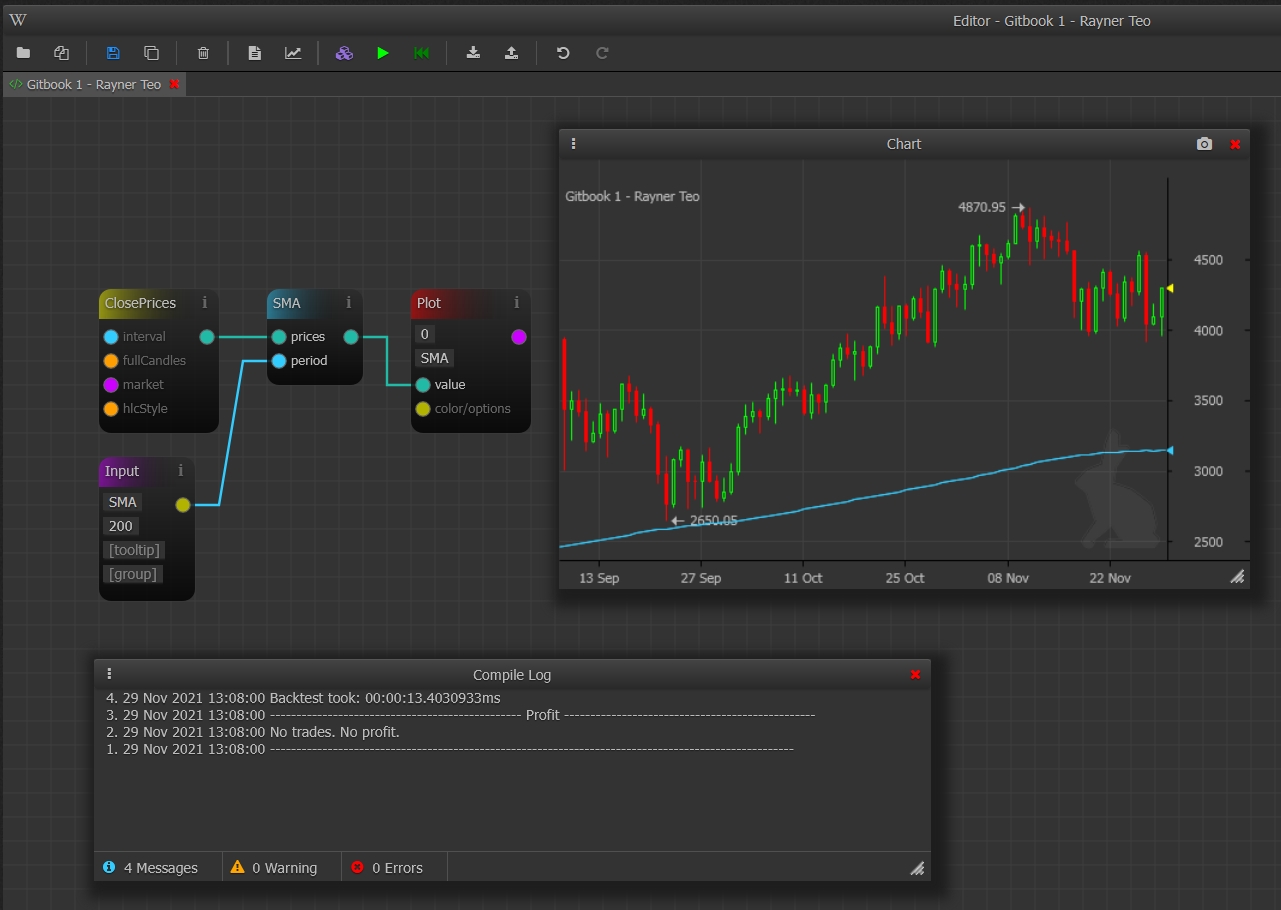This screenshot has height=910, width=1281.
Task: Save the strategy with the blue disk icon
Action: coord(113,53)
